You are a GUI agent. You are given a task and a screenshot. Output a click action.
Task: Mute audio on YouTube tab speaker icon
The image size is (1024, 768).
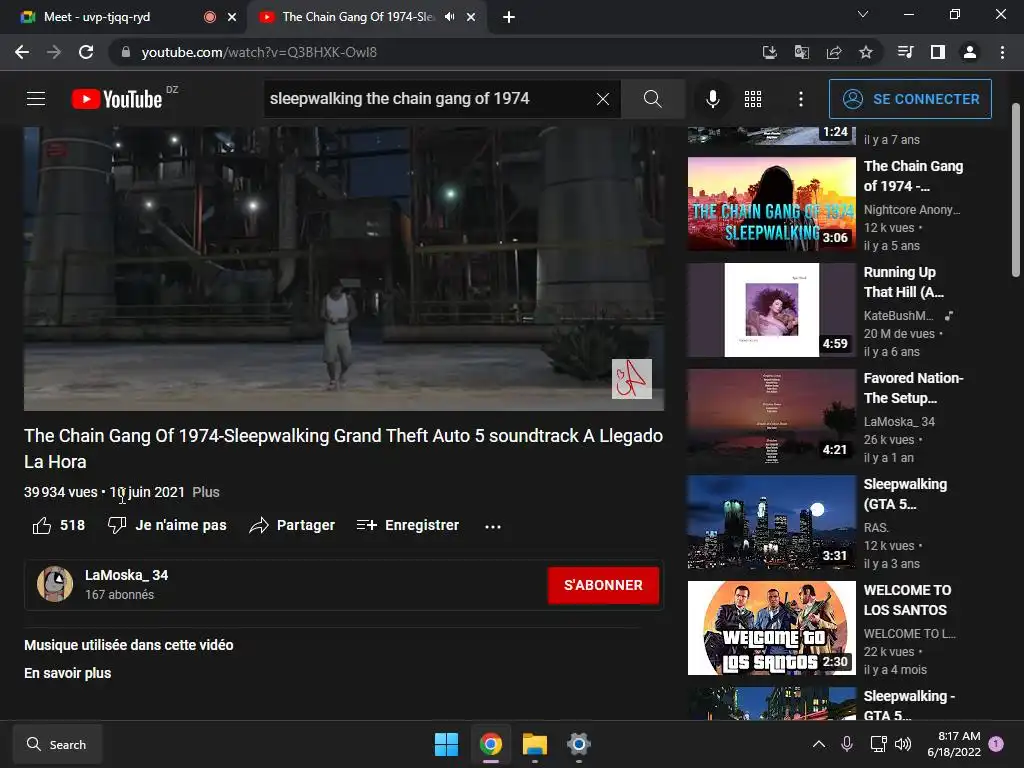click(x=449, y=17)
